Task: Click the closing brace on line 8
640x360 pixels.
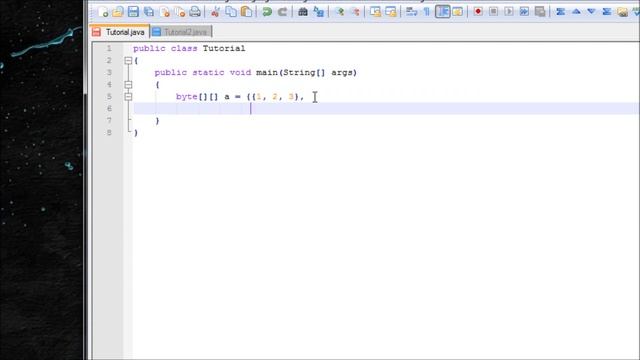Action: [136, 133]
